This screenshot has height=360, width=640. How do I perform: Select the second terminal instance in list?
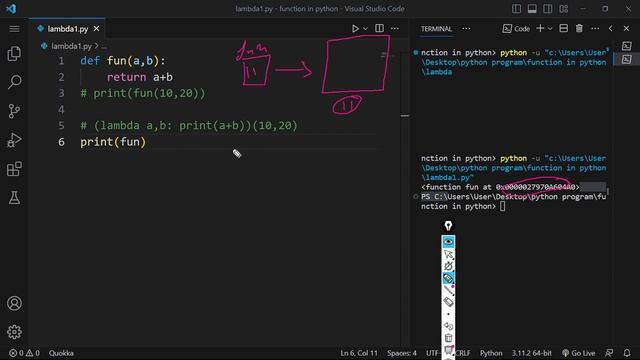click(x=627, y=60)
